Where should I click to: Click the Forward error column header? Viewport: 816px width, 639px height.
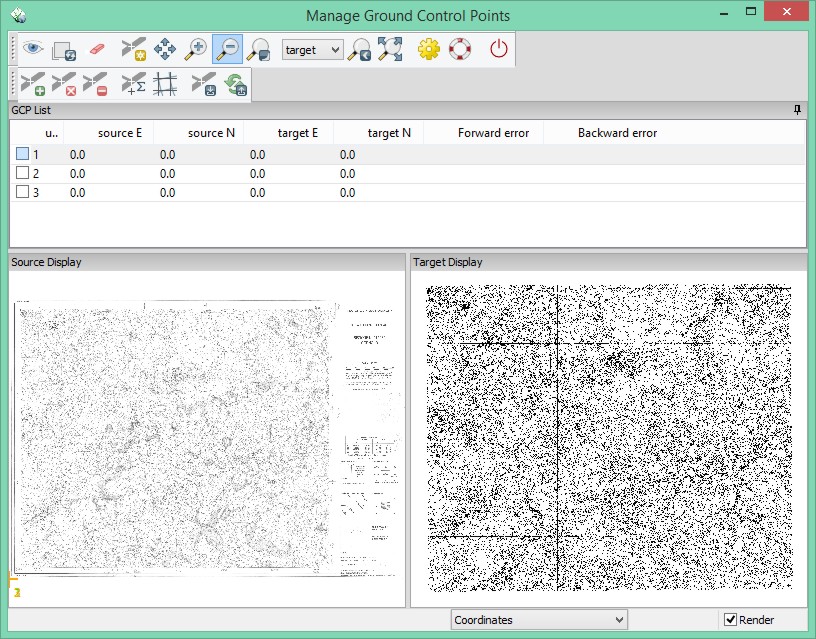click(x=484, y=133)
